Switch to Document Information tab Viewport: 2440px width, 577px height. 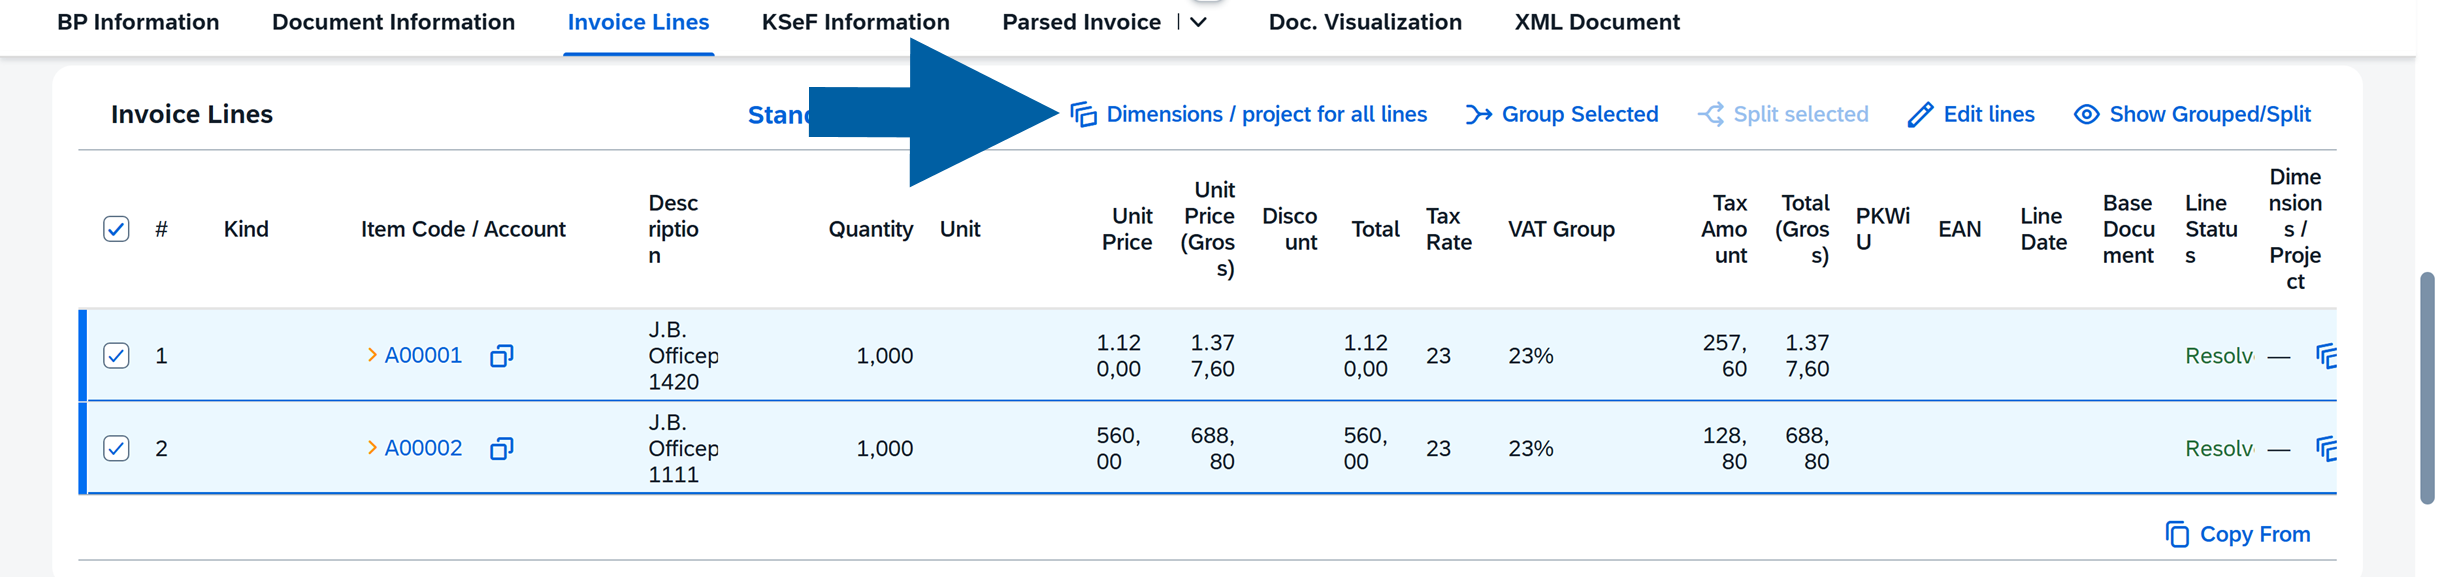point(393,22)
